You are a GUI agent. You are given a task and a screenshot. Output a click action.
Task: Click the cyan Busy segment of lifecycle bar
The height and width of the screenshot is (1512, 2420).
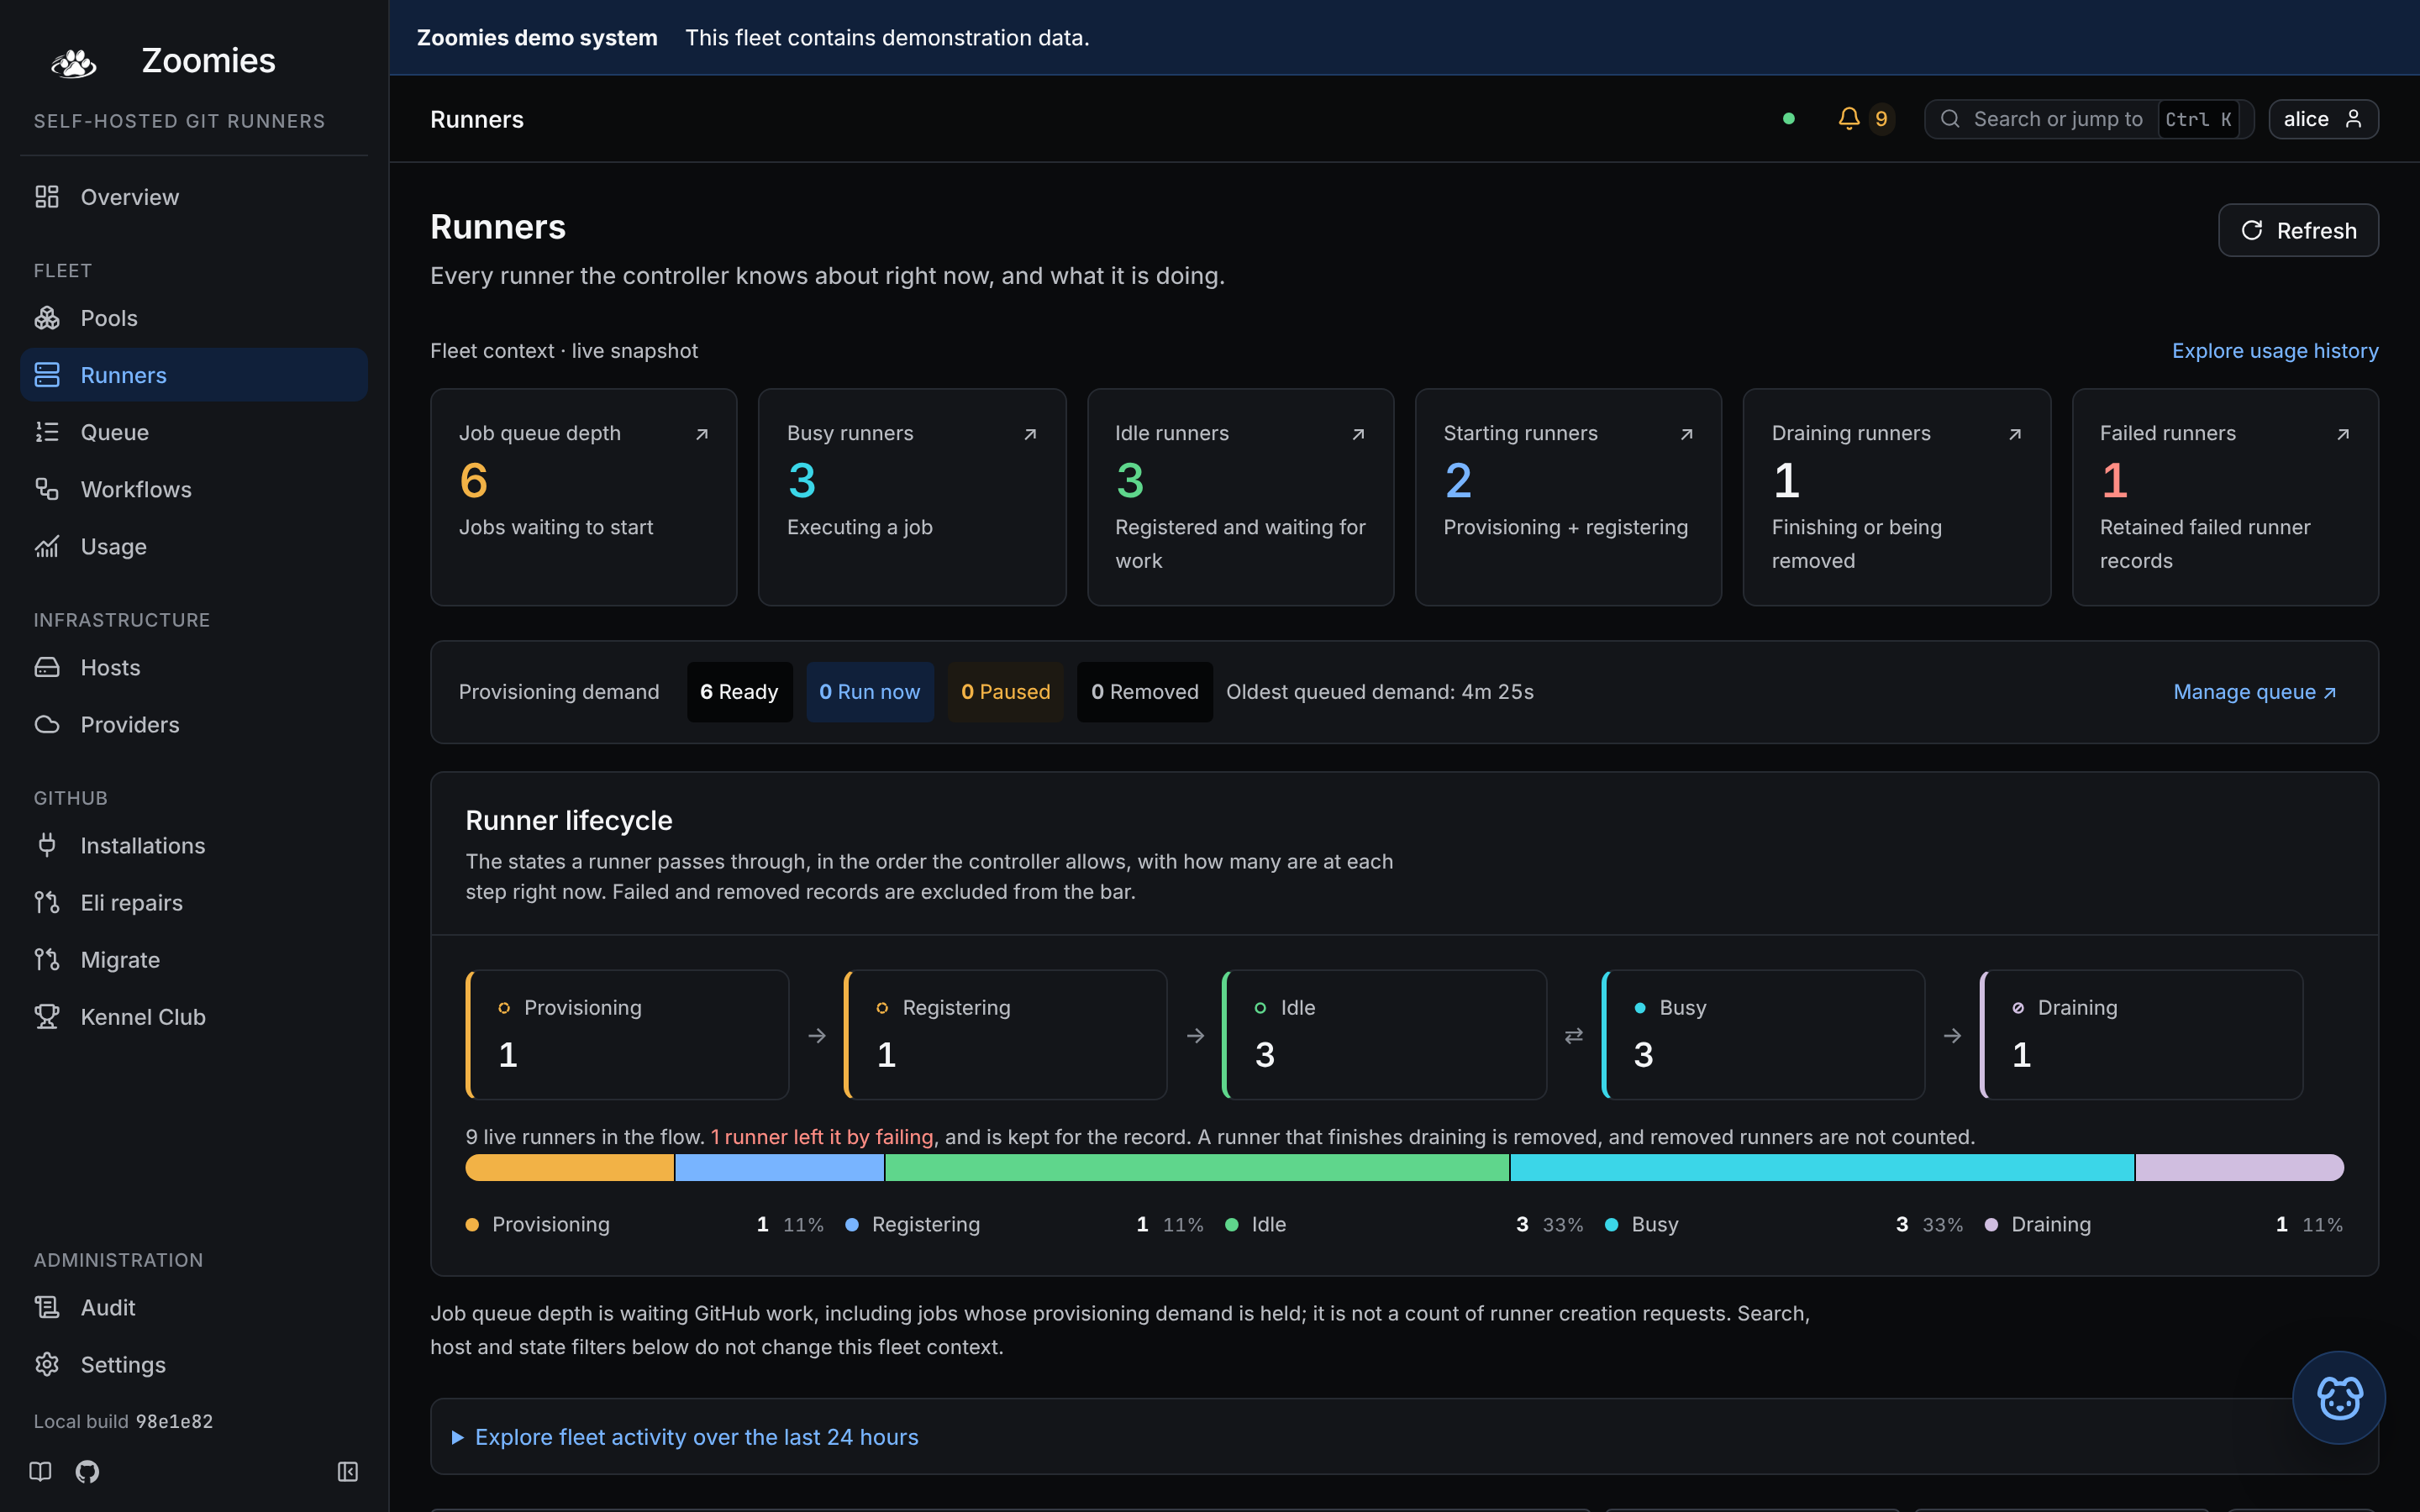point(1822,1167)
